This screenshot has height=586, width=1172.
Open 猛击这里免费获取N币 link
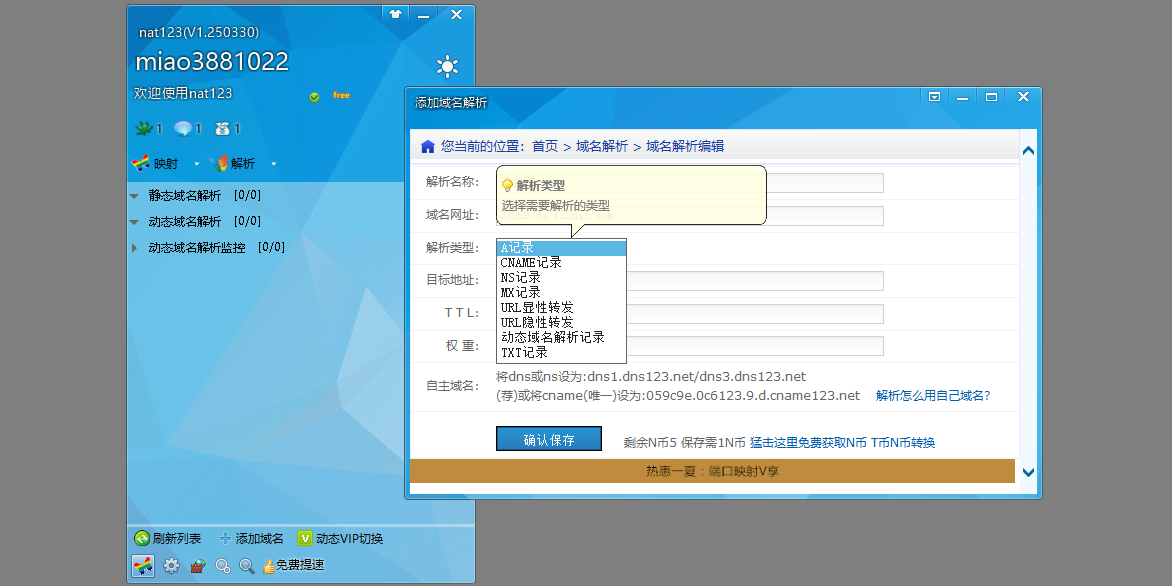point(808,442)
